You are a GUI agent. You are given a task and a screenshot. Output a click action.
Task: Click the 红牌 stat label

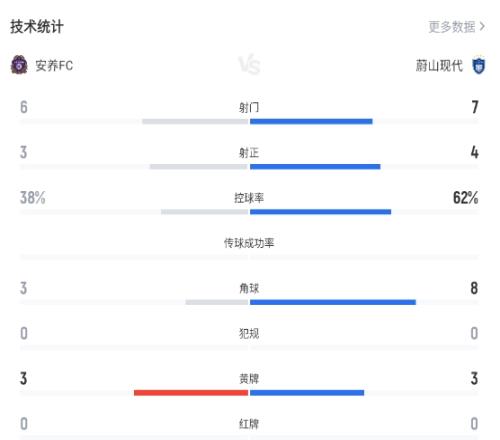[x=249, y=424]
